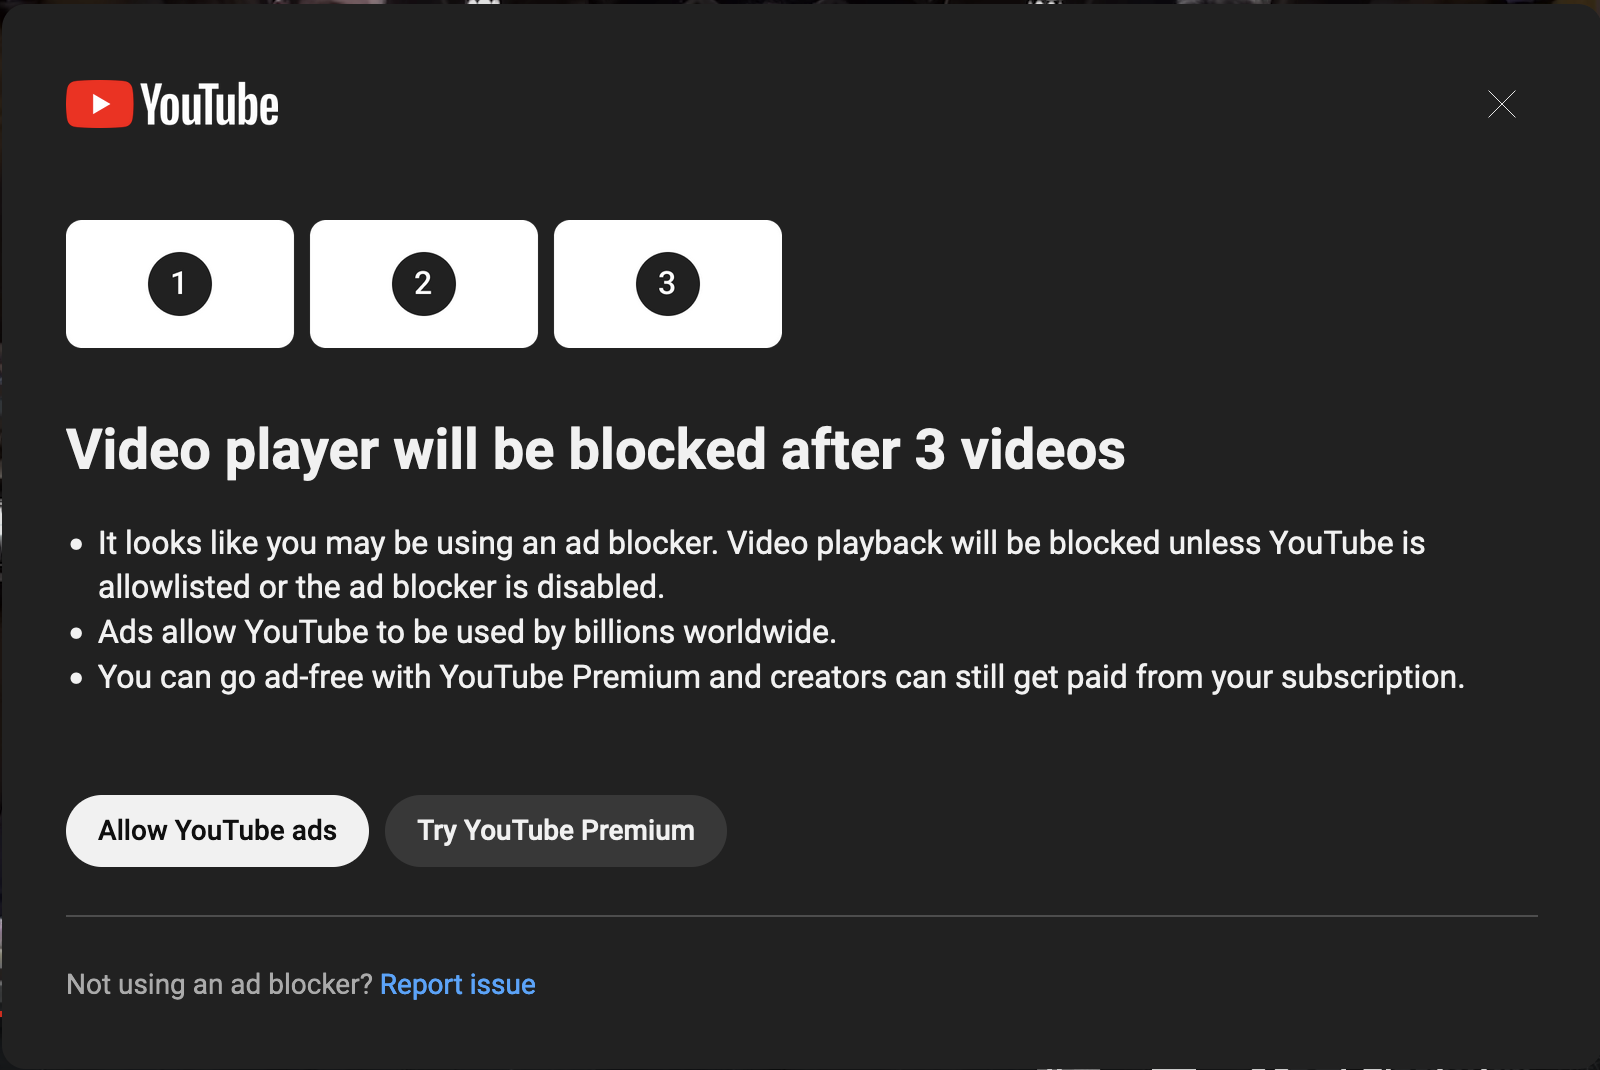Click the 'Ads allow YouTube to be used' line

coord(467,632)
